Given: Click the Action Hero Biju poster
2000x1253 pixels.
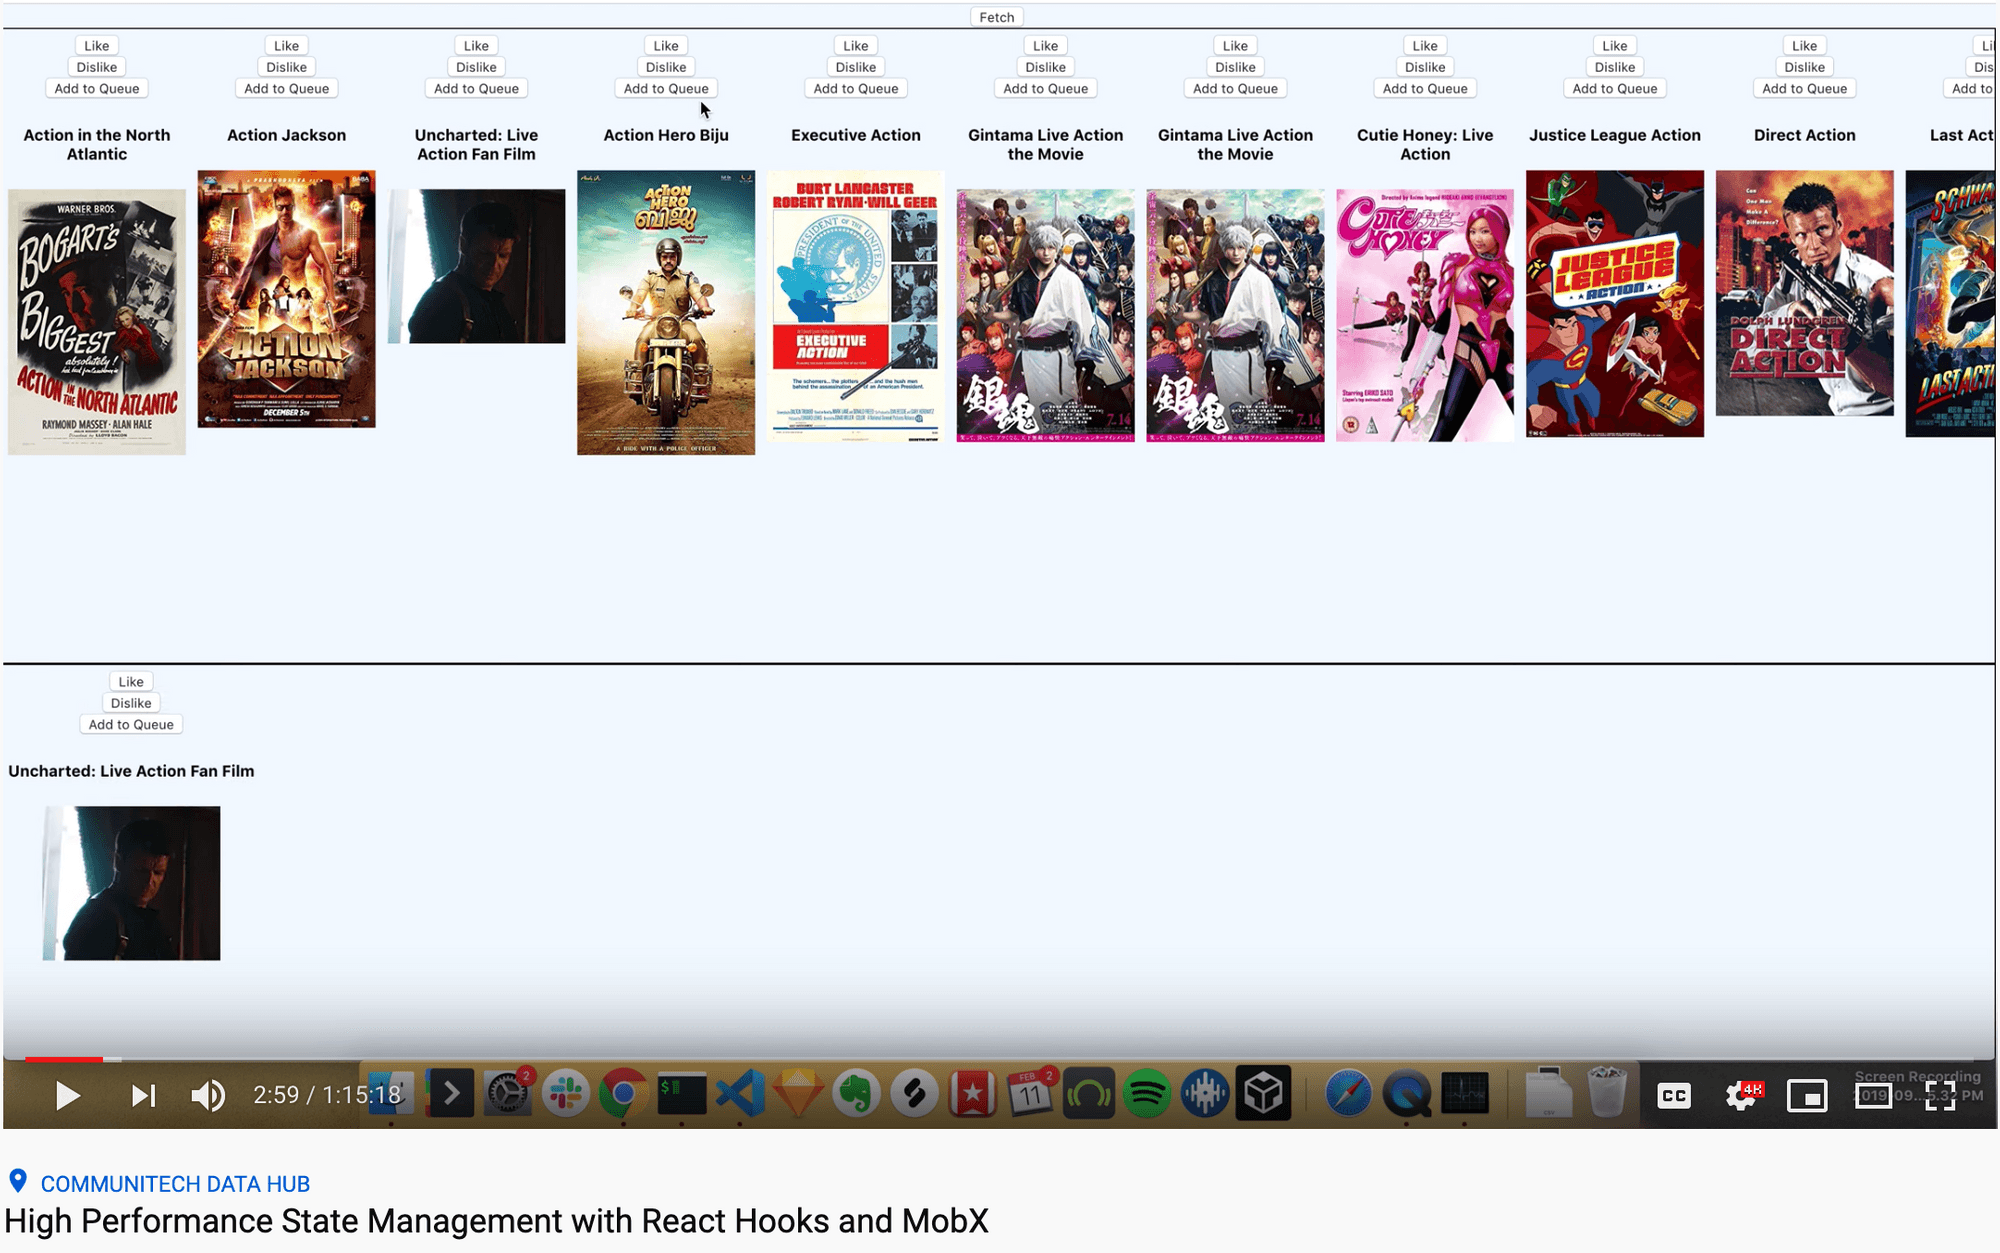Looking at the screenshot, I should coord(666,313).
